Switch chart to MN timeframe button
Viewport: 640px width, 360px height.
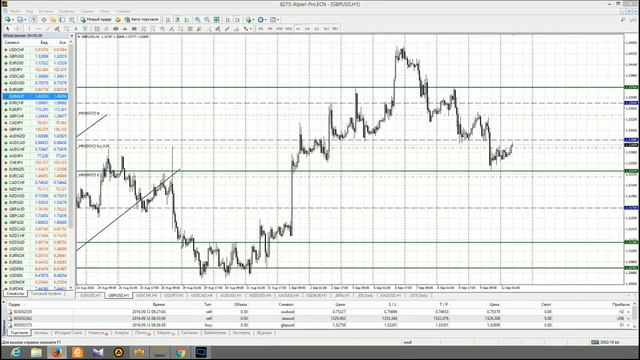[335, 29]
